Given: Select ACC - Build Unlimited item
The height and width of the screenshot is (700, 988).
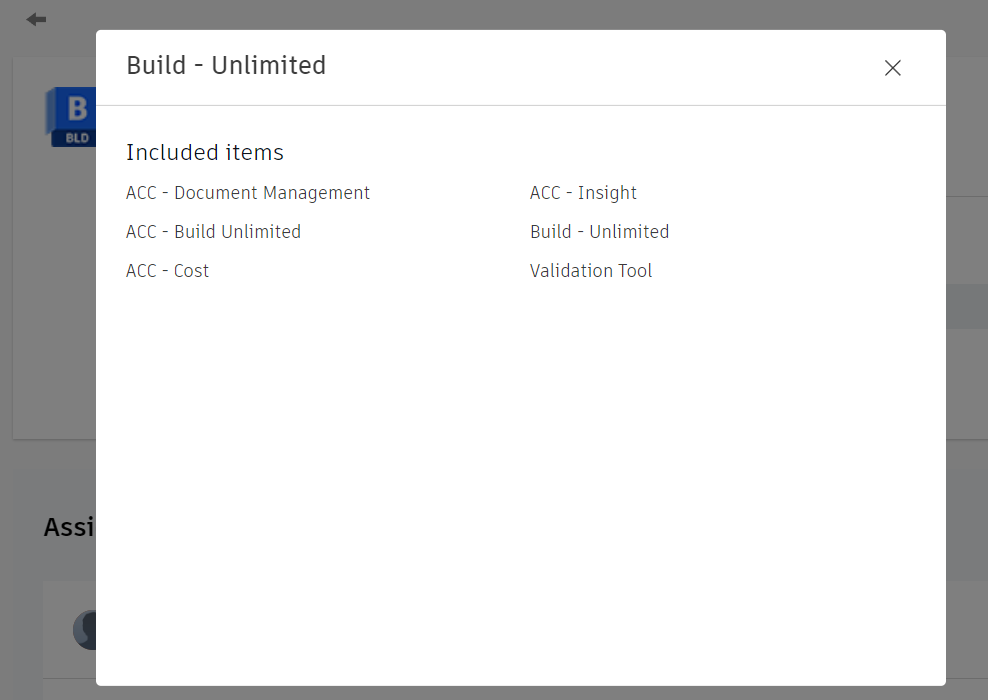Looking at the screenshot, I should [213, 232].
